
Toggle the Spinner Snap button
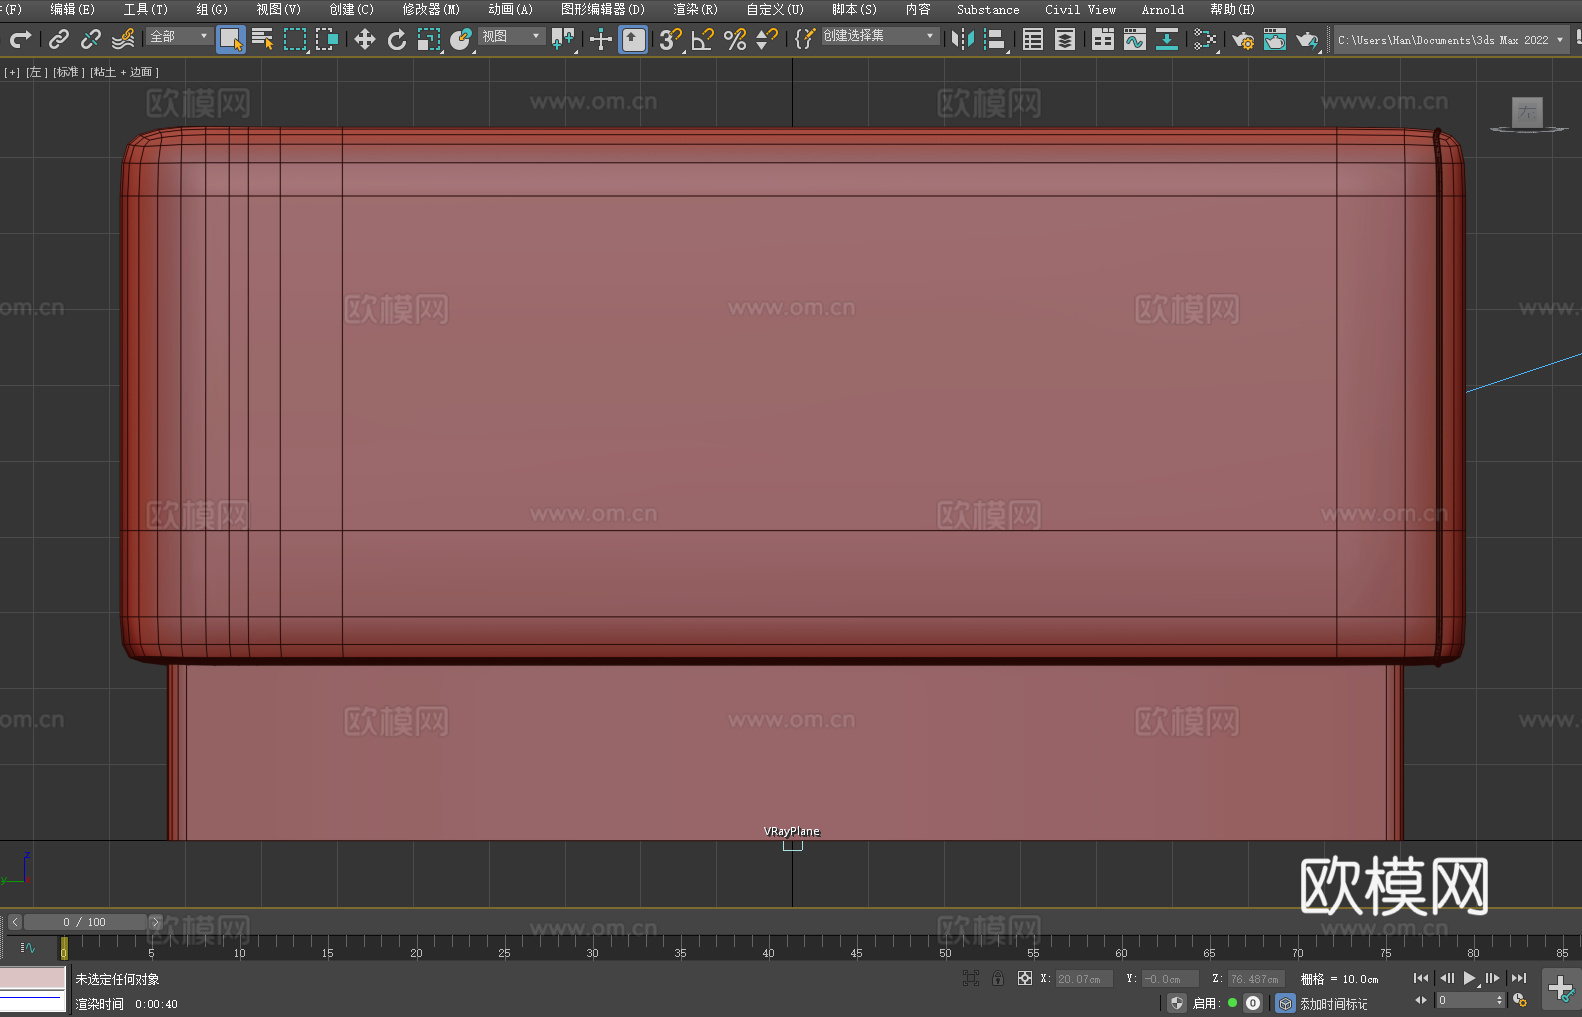click(x=767, y=39)
